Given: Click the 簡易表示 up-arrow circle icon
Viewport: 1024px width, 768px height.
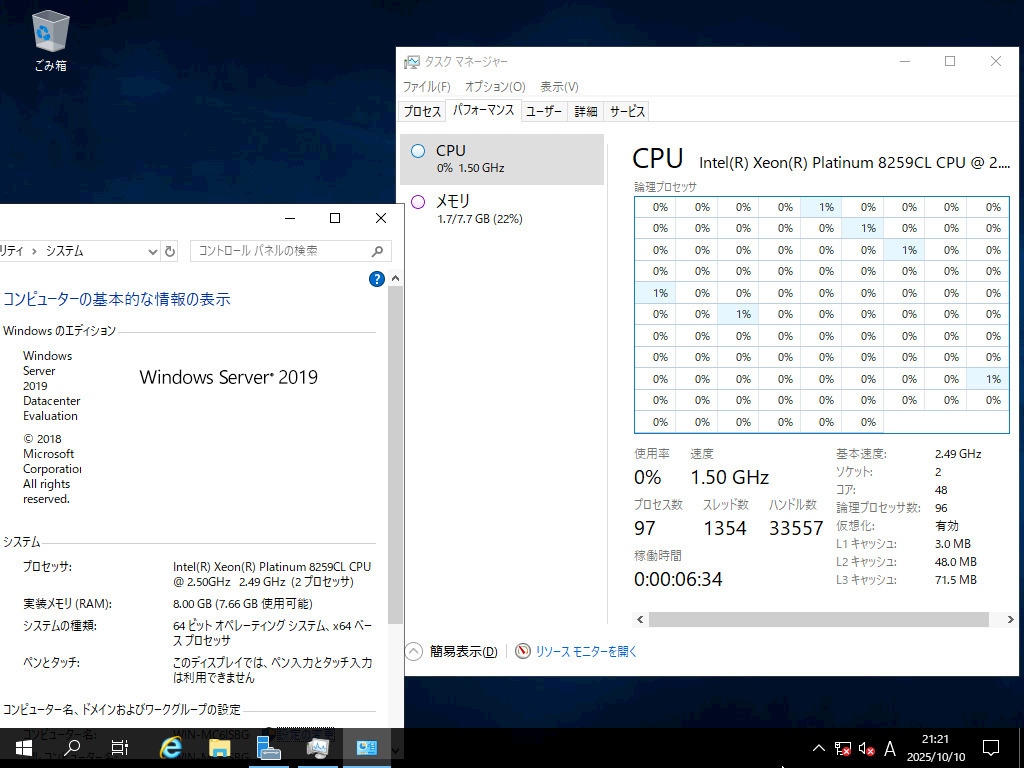Looking at the screenshot, I should point(414,652).
